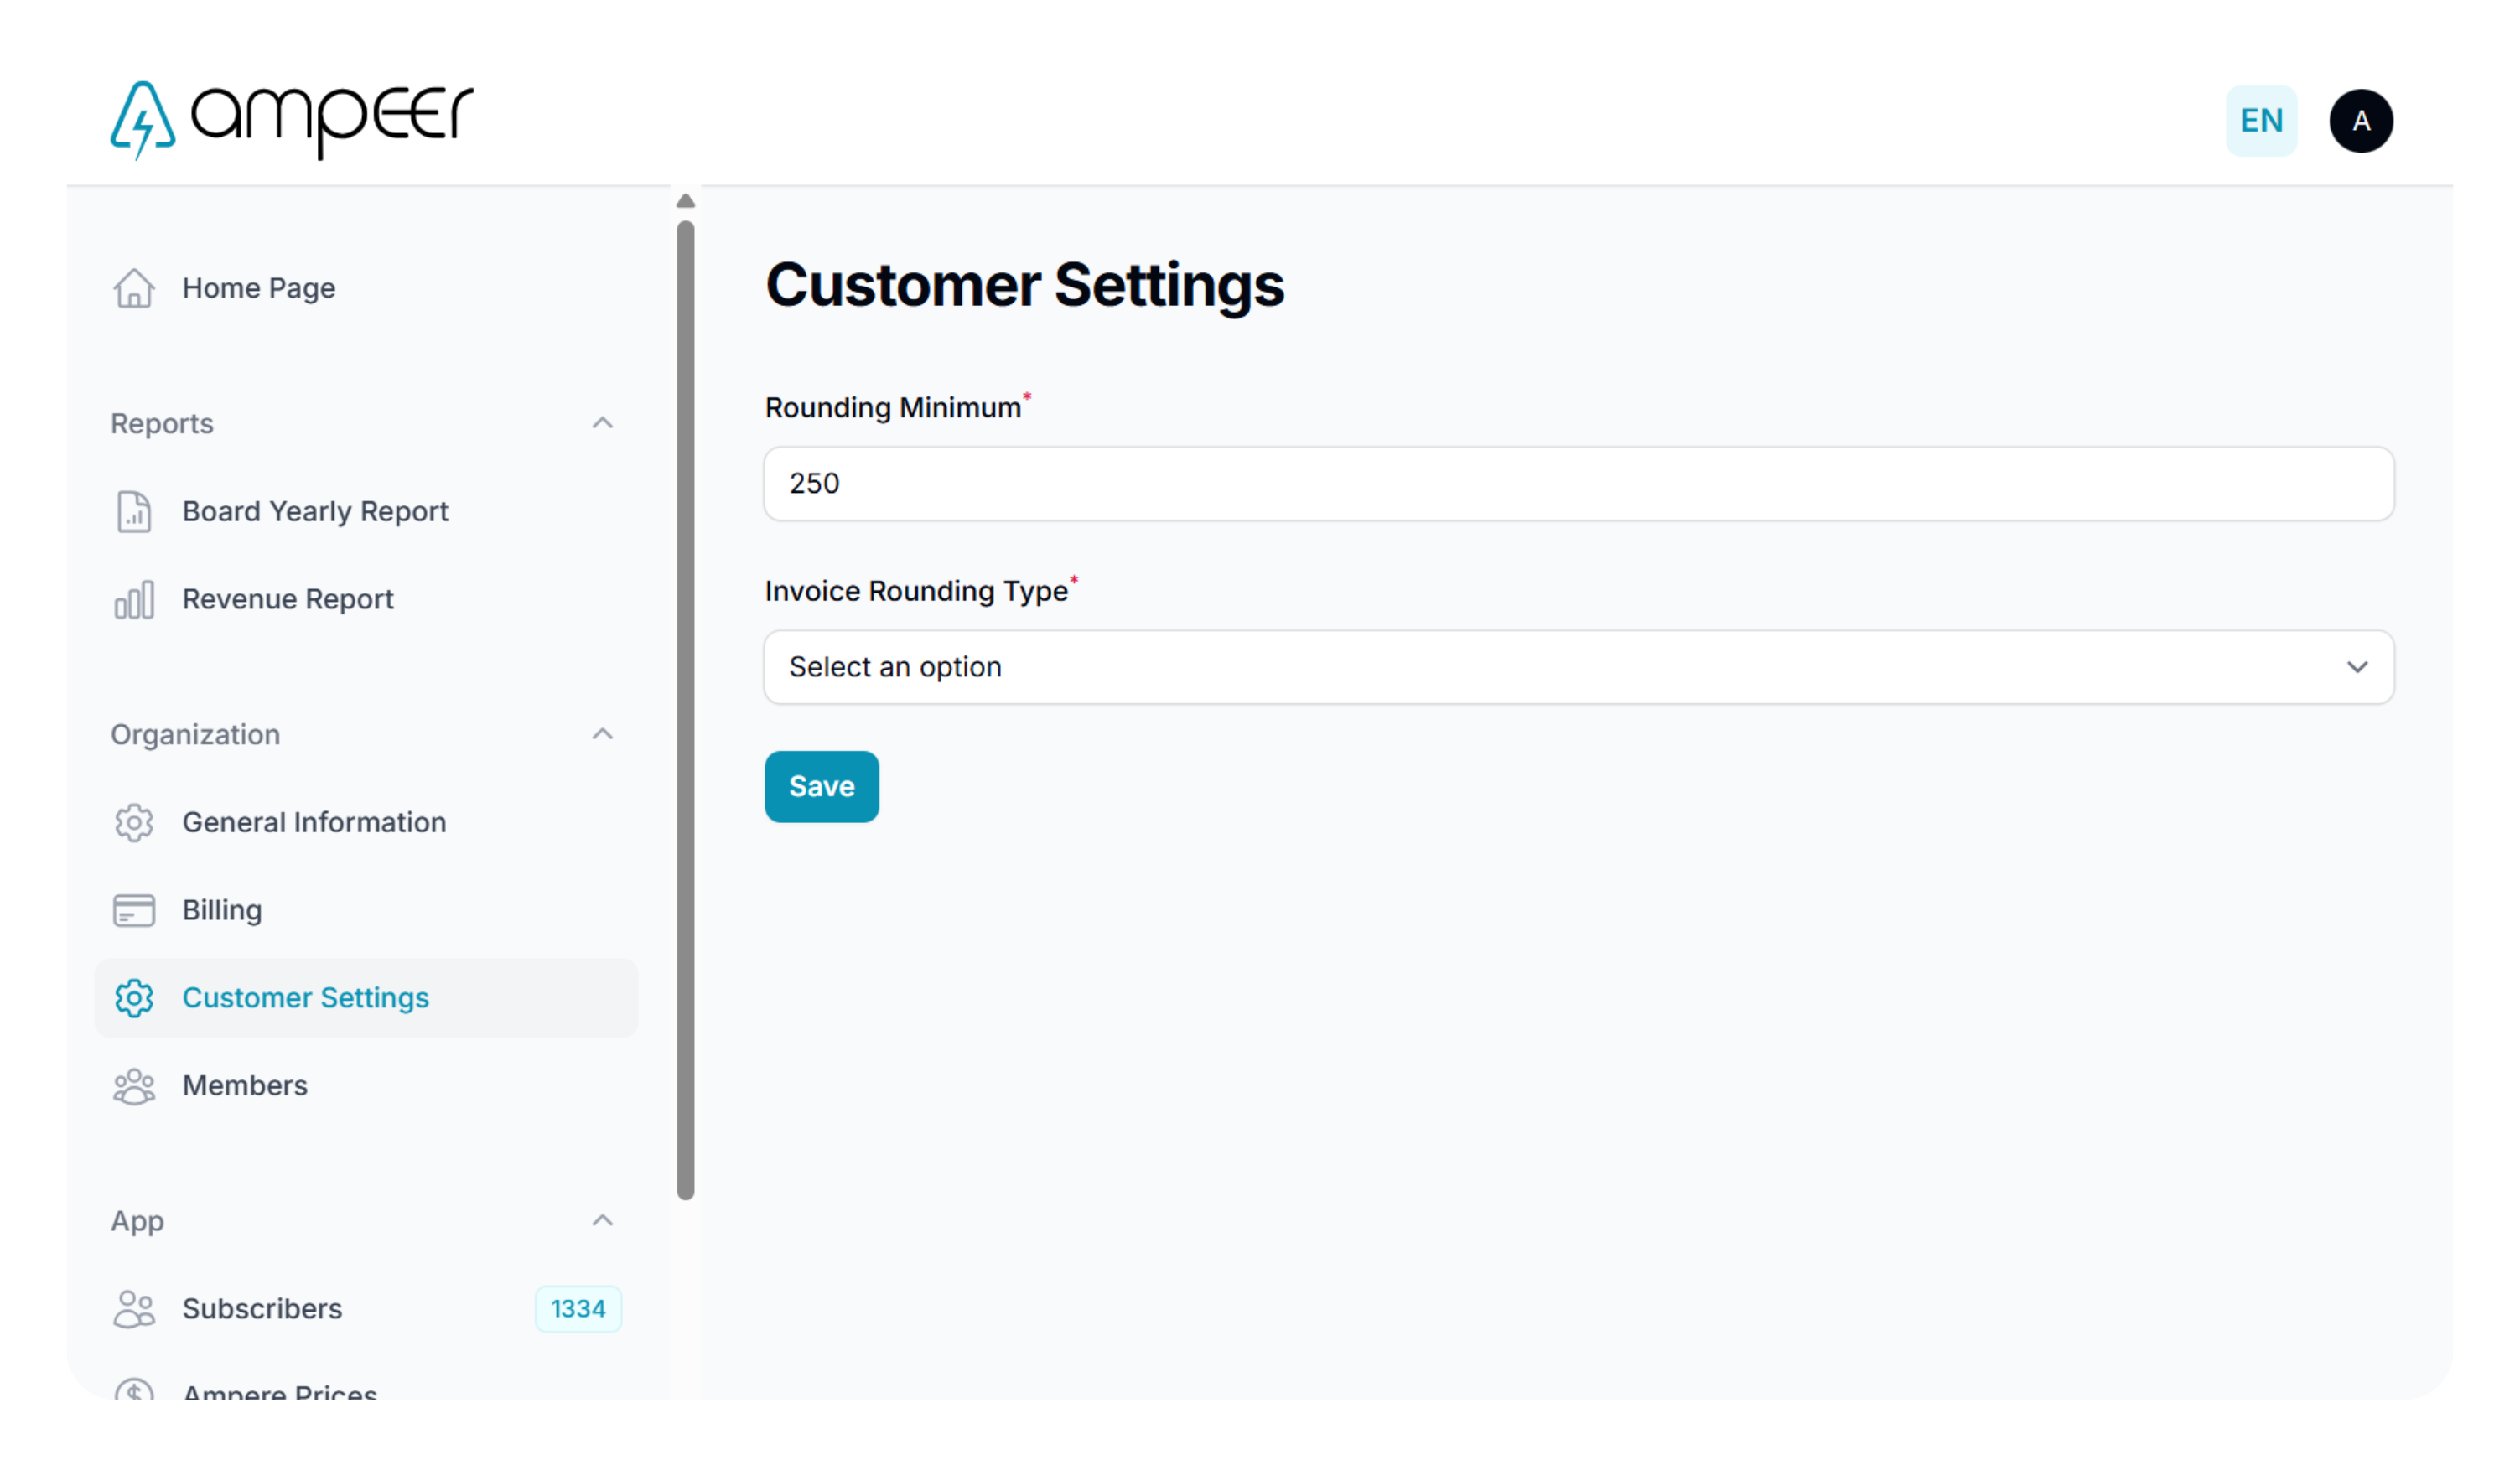This screenshot has width=2520, height=1460.
Task: Click the Revenue Report bar chart icon
Action: tap(134, 600)
